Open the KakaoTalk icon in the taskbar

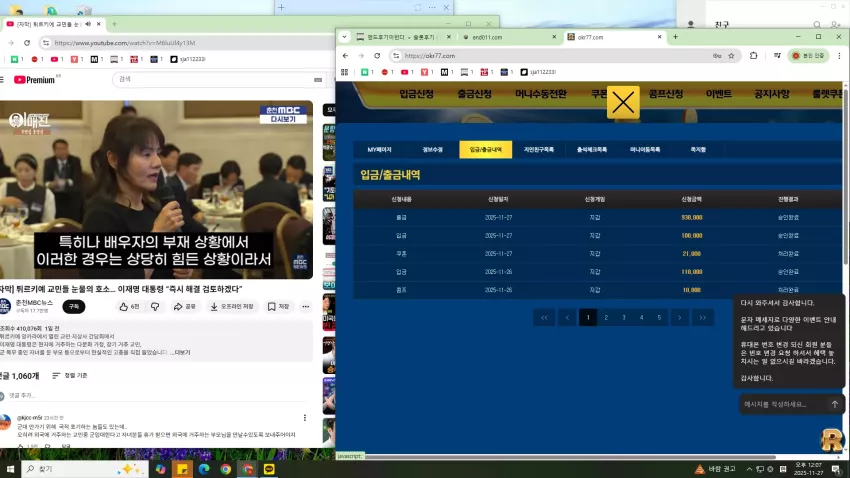coord(269,469)
